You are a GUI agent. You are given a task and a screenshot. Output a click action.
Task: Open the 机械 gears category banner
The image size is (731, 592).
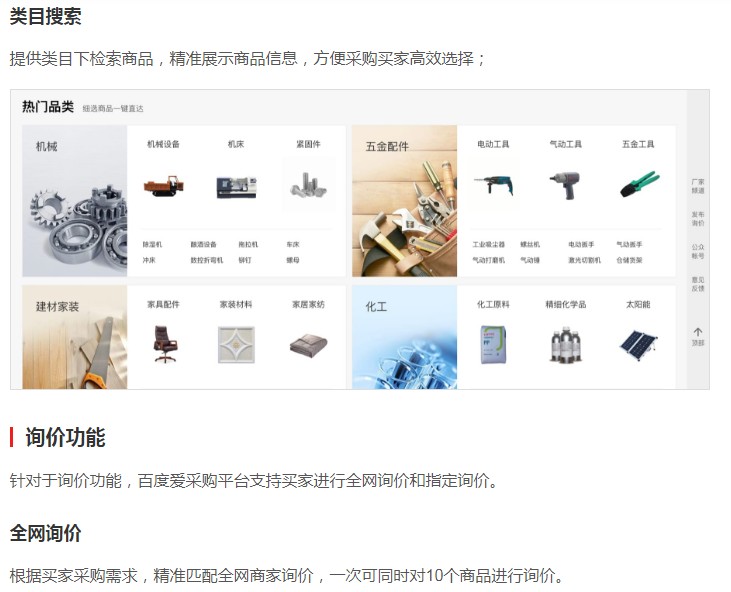(x=75, y=201)
